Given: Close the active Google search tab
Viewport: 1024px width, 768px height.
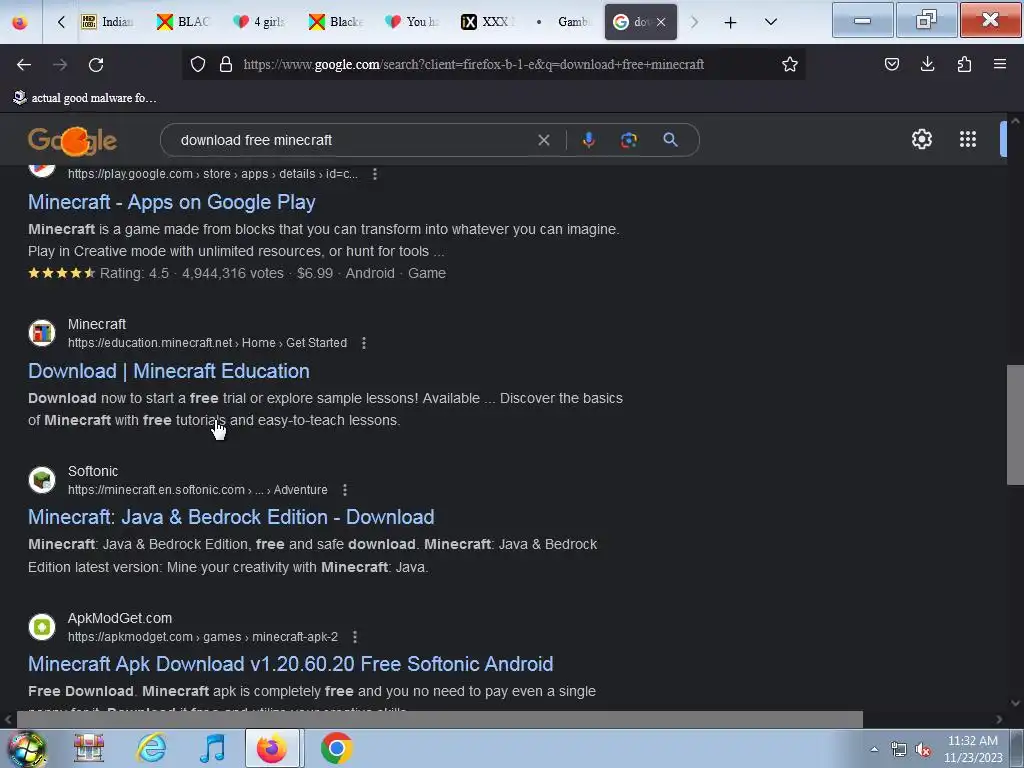Looking at the screenshot, I should click(661, 22).
